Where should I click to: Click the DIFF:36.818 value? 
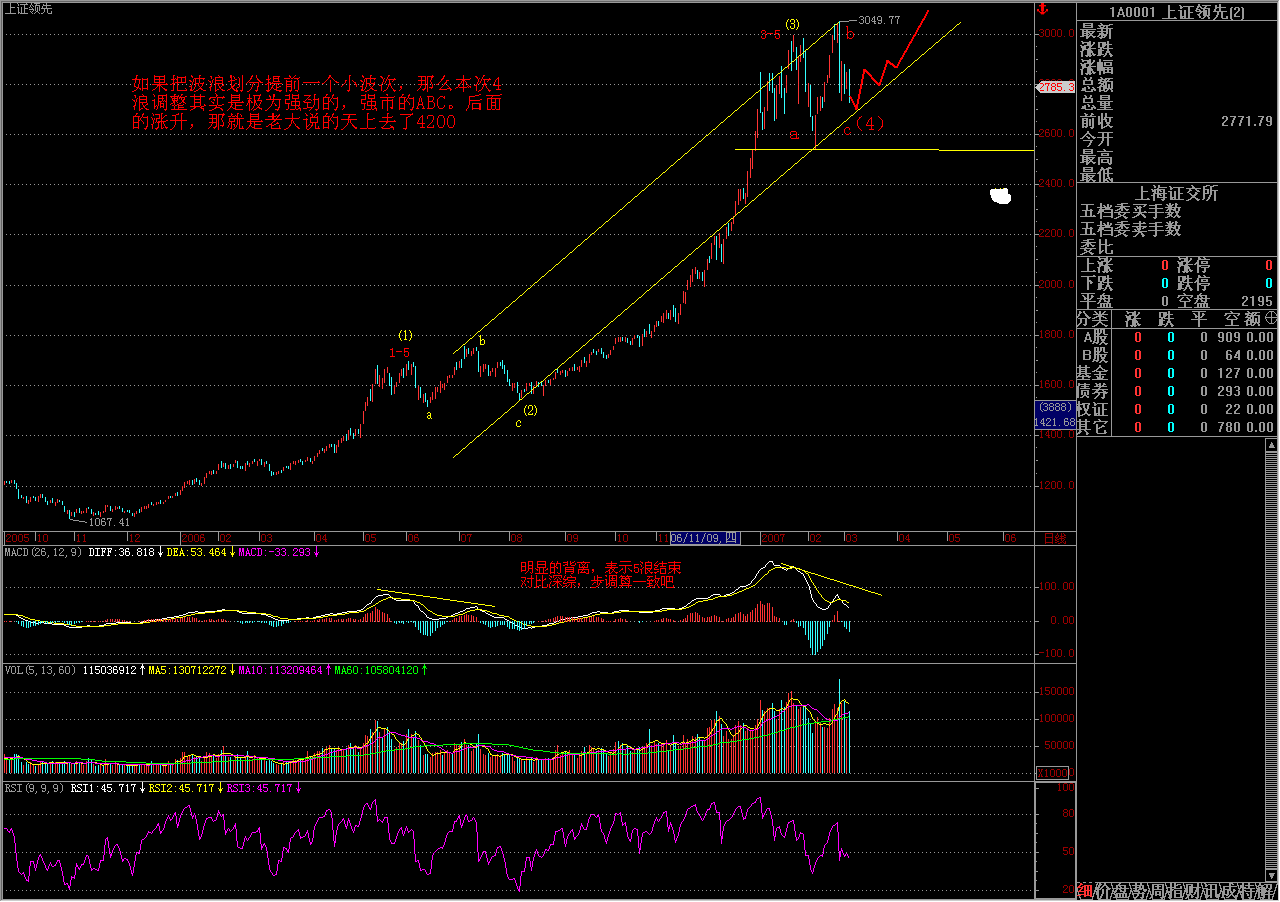[121, 552]
